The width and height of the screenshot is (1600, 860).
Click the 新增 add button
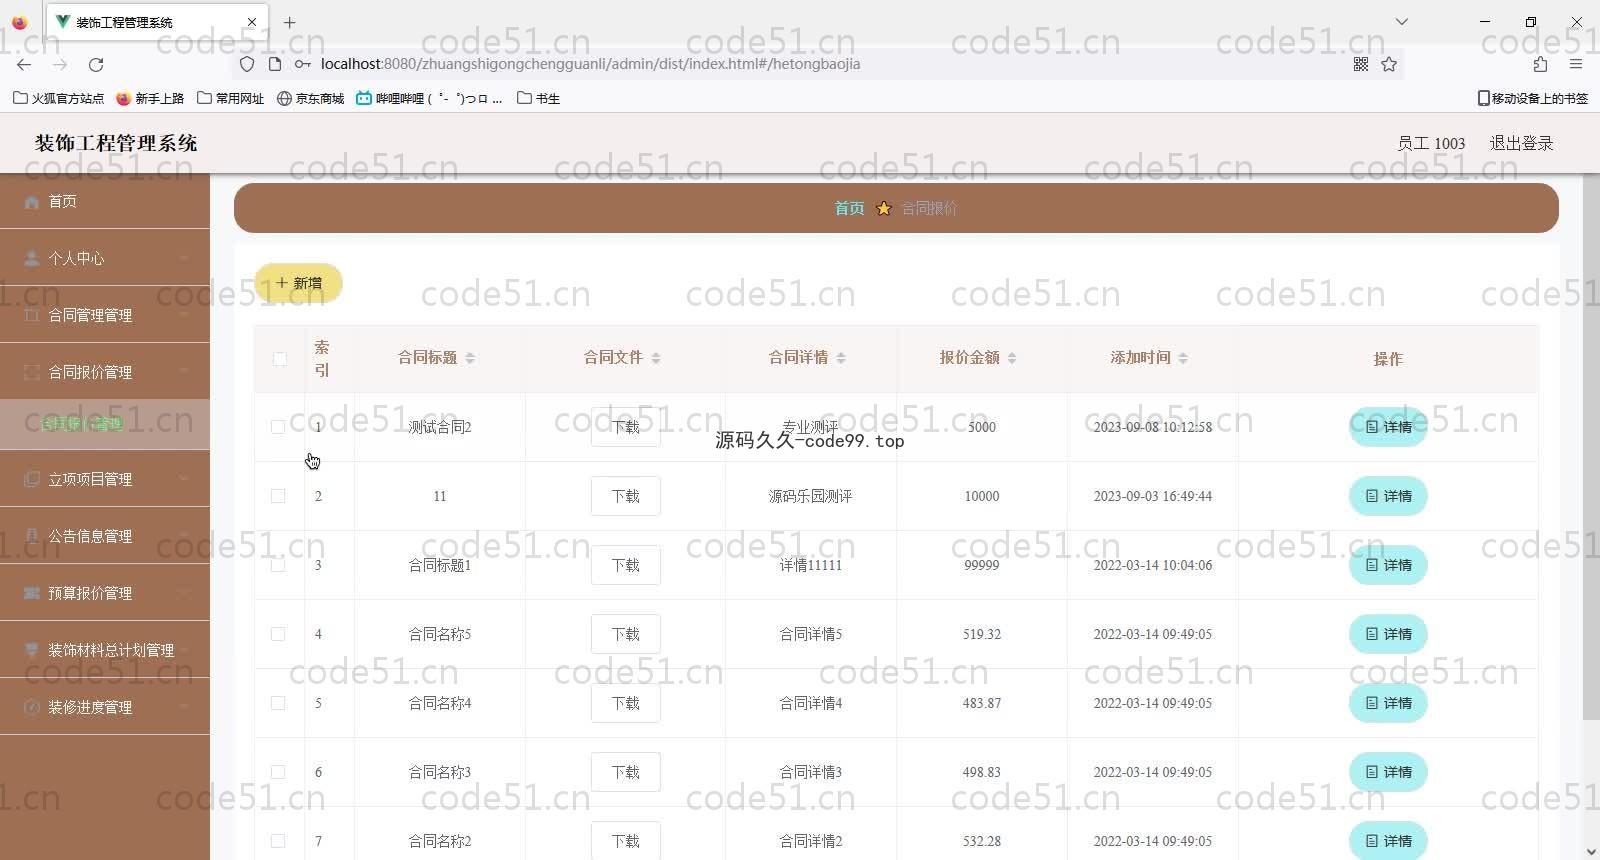(x=298, y=283)
